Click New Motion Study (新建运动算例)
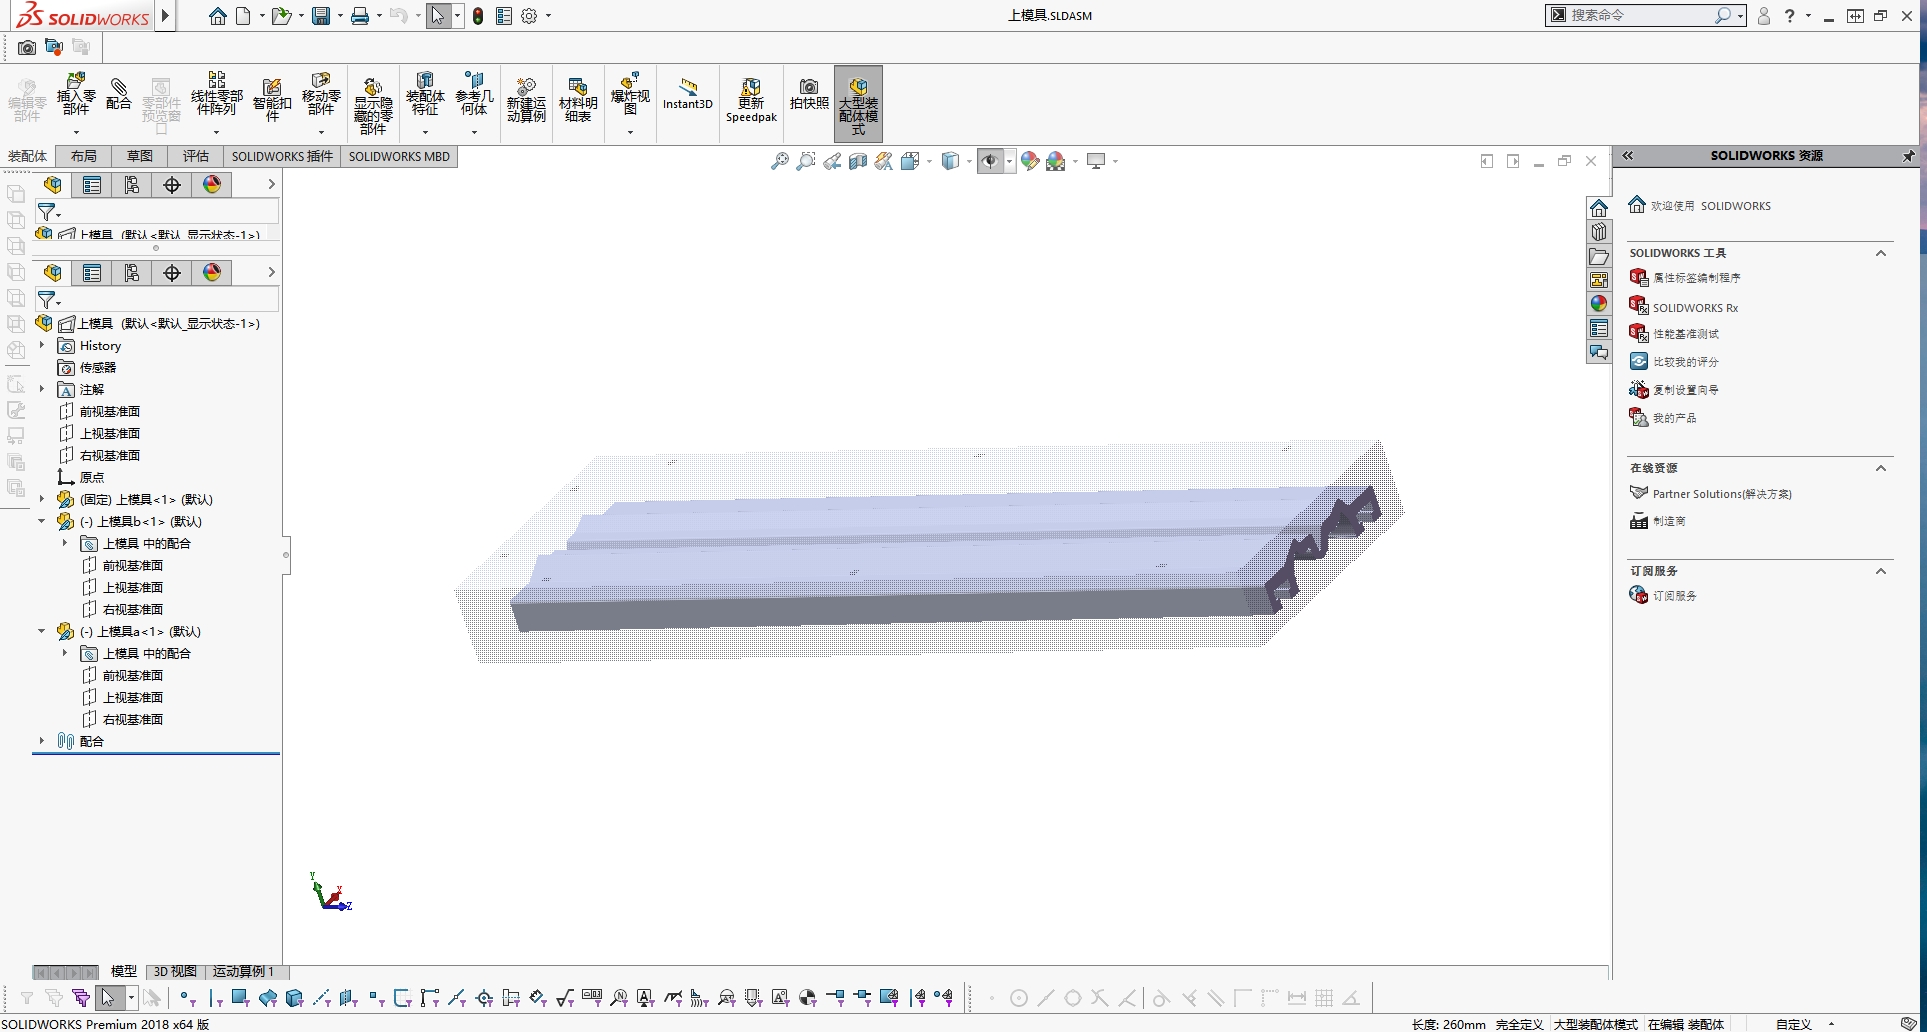The height and width of the screenshot is (1032, 1927). click(x=526, y=100)
